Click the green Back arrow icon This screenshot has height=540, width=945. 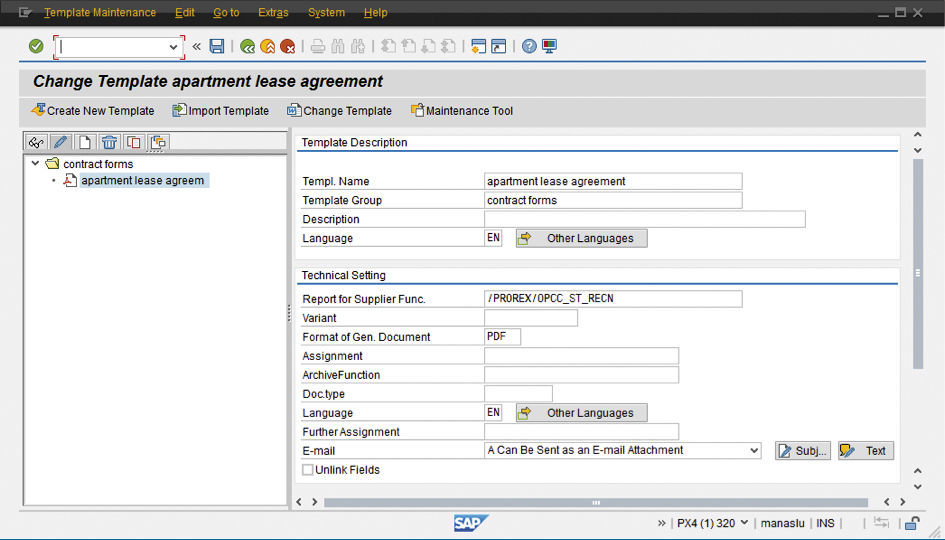pyautogui.click(x=247, y=47)
